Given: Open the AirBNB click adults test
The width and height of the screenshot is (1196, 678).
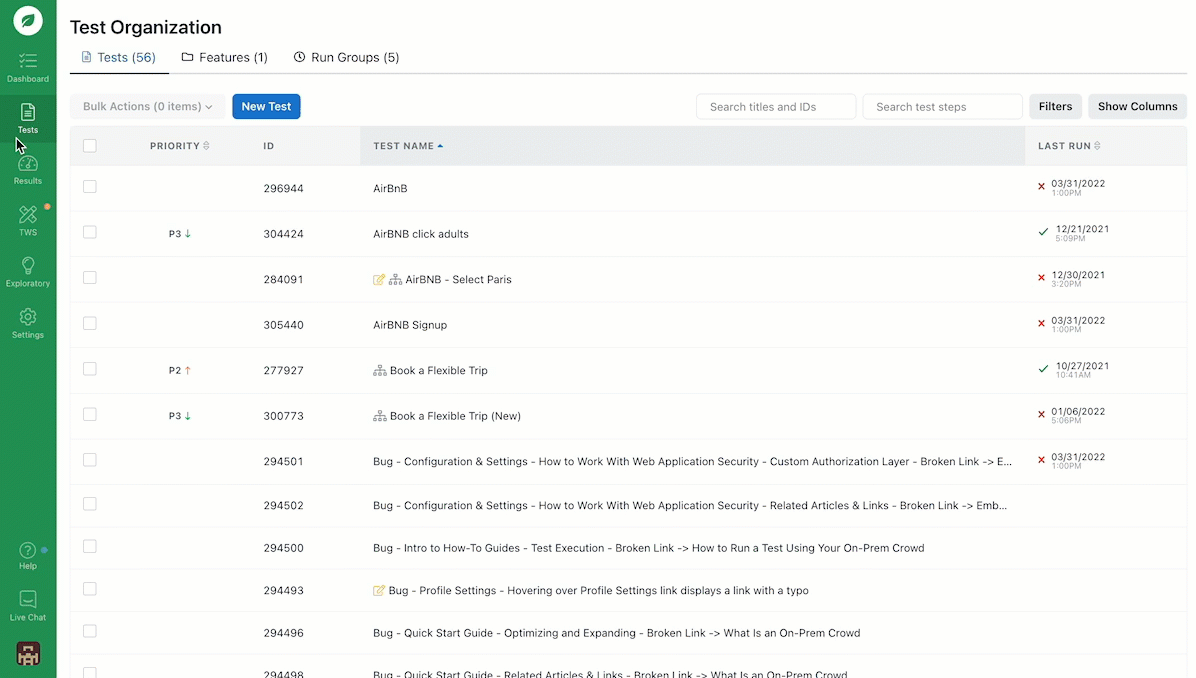Looking at the screenshot, I should point(421,234).
